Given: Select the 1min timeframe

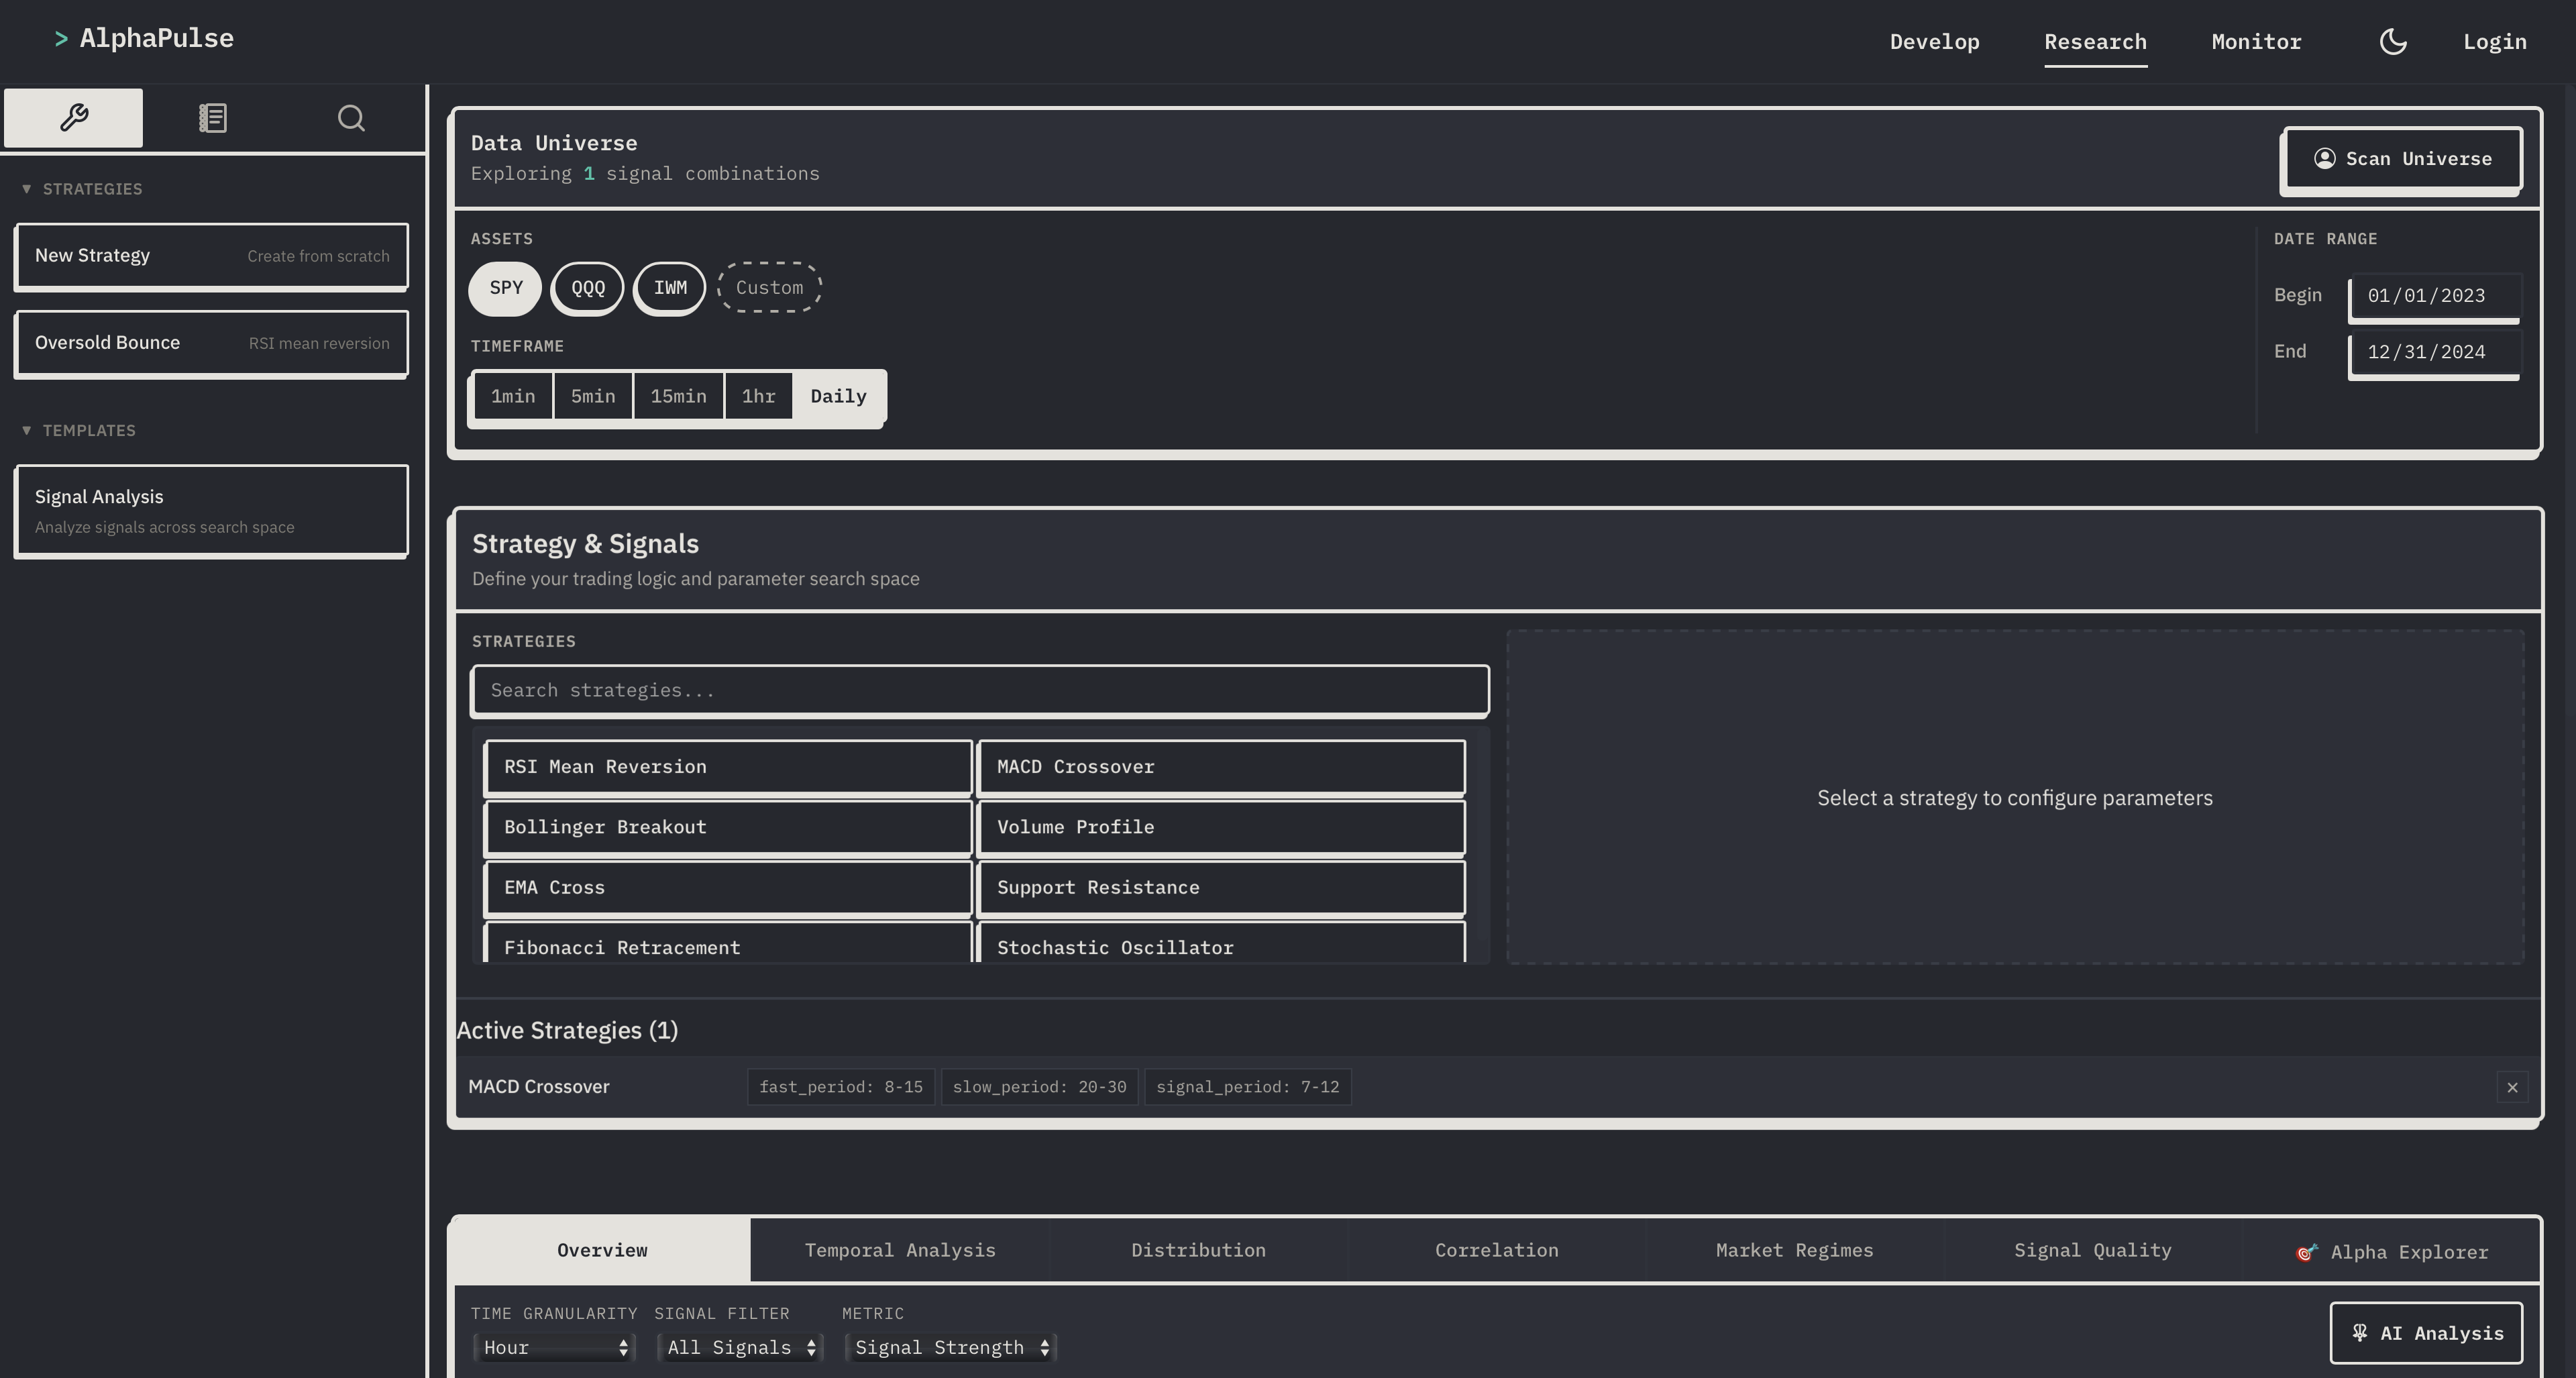Looking at the screenshot, I should tap(513, 397).
